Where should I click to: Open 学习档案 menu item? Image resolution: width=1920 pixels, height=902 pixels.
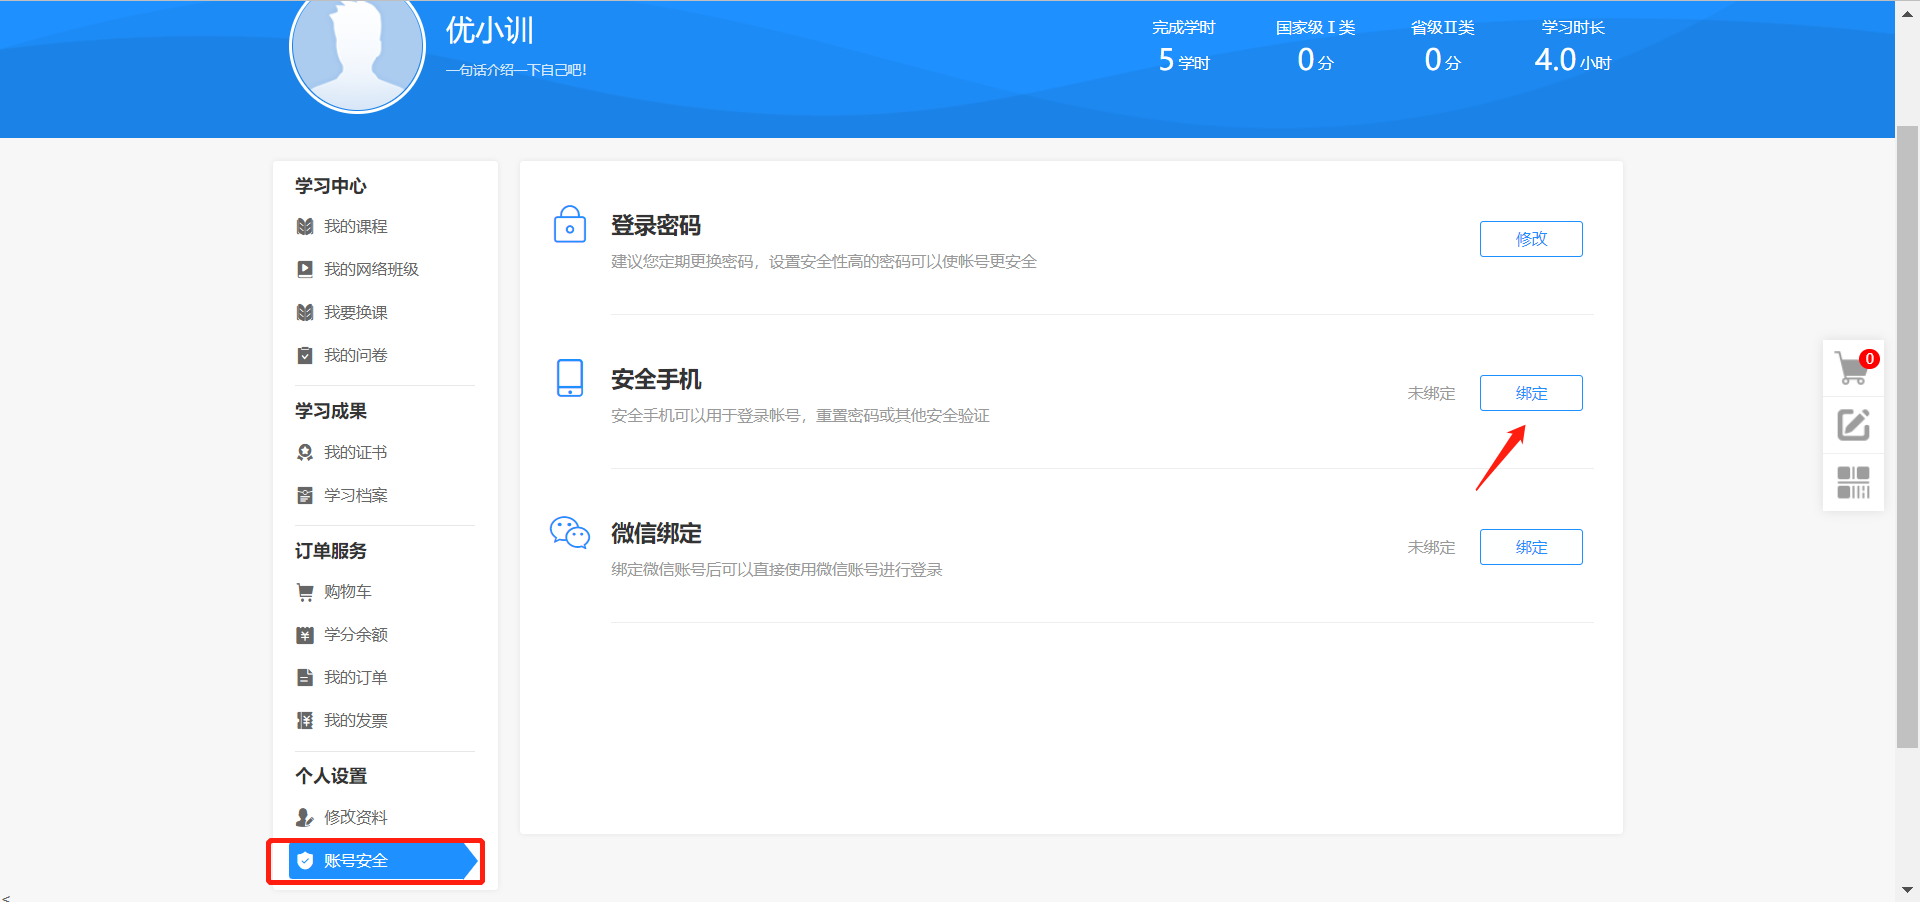[355, 496]
